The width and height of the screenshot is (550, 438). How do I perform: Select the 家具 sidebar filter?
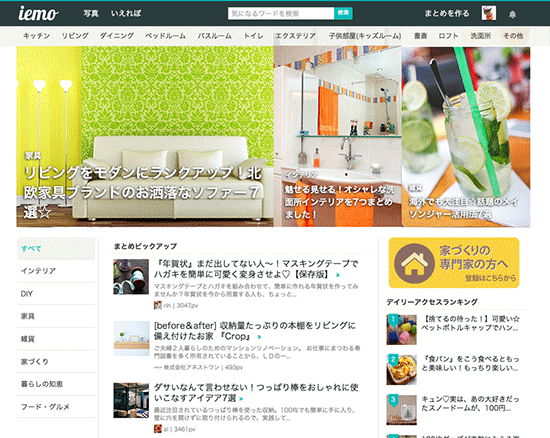[x=56, y=316]
